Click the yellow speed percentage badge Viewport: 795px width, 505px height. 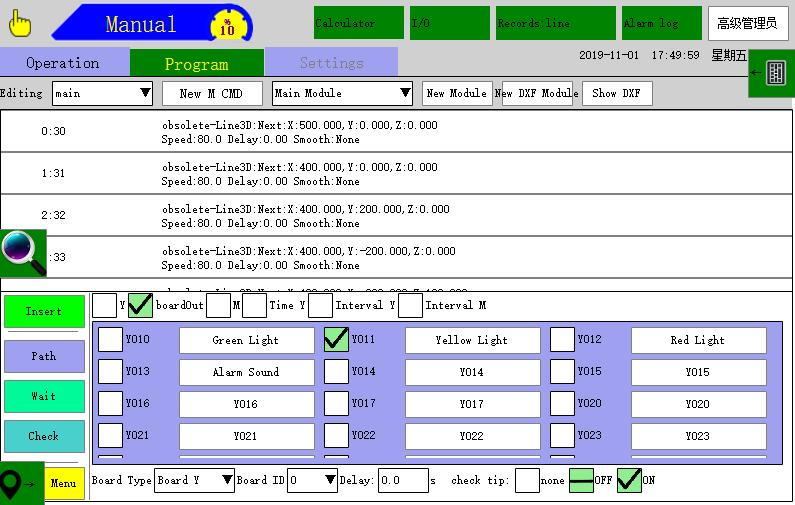click(227, 25)
